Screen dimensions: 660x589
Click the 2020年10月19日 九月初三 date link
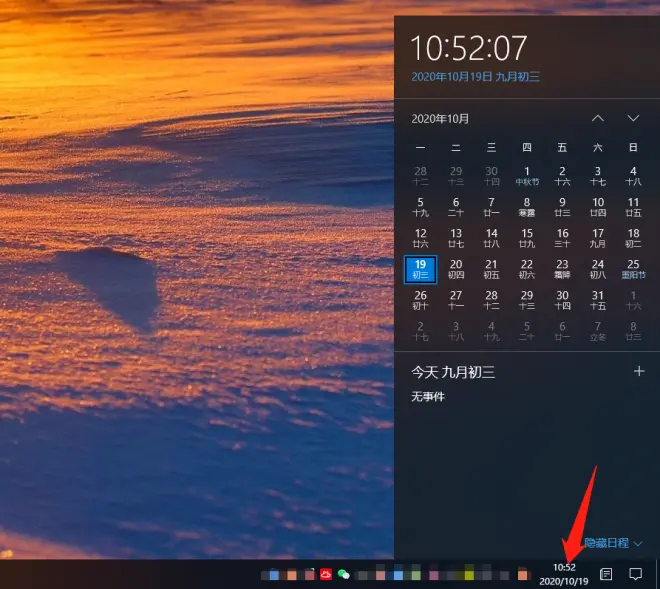[x=475, y=77]
